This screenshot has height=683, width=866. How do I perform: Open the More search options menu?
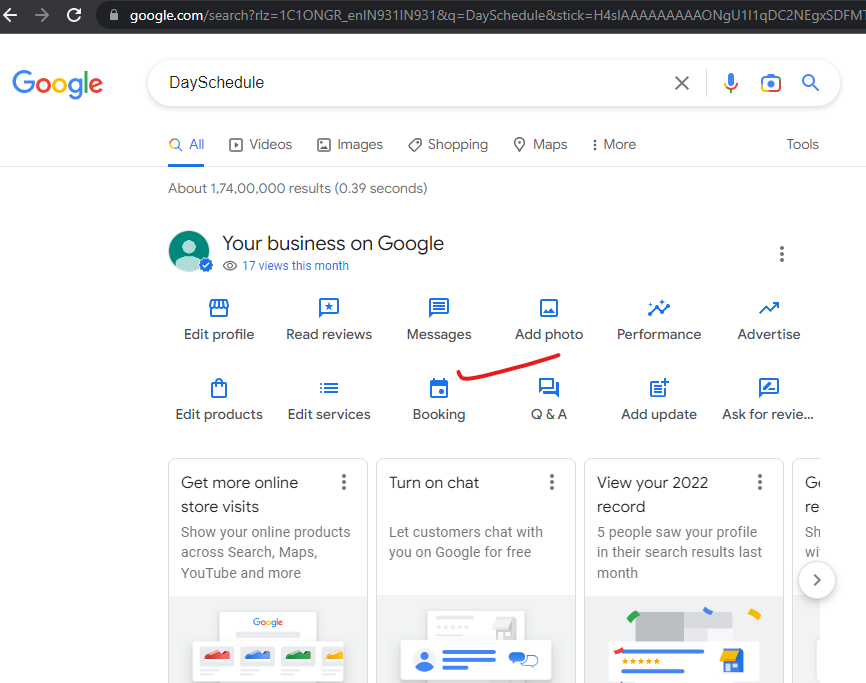coord(612,144)
